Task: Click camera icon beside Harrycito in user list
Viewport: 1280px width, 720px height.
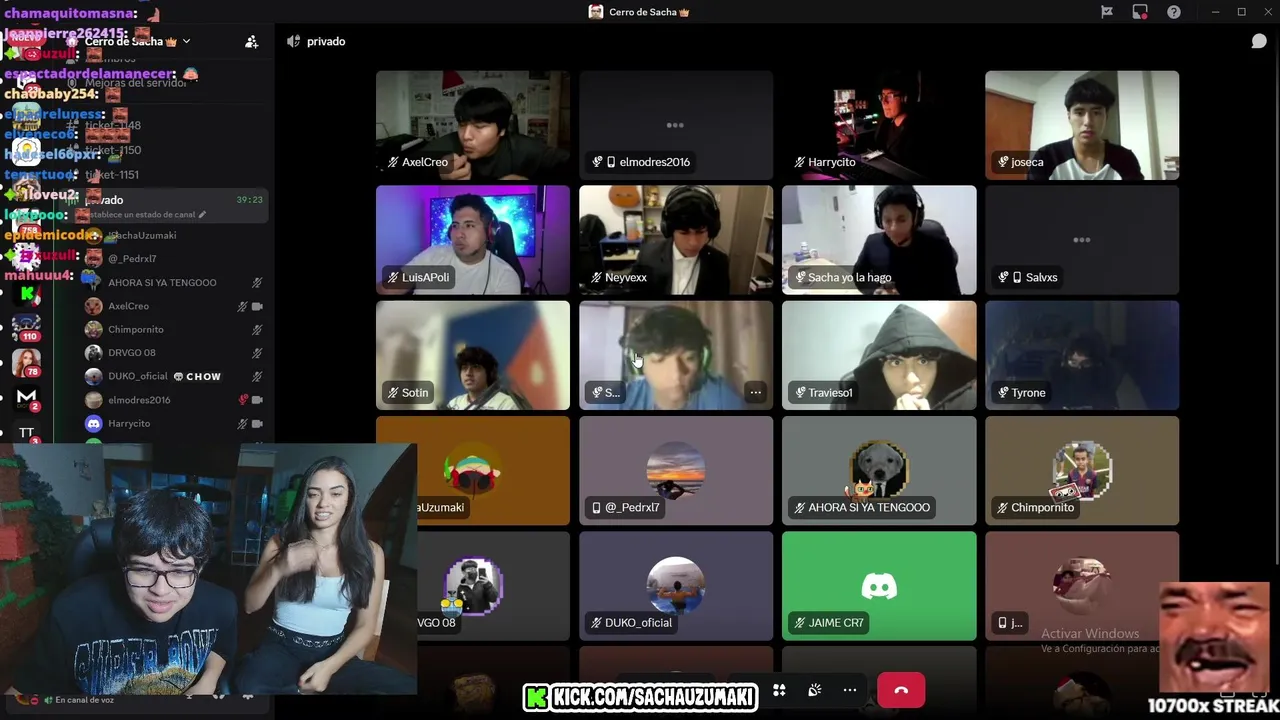Action: pyautogui.click(x=257, y=423)
